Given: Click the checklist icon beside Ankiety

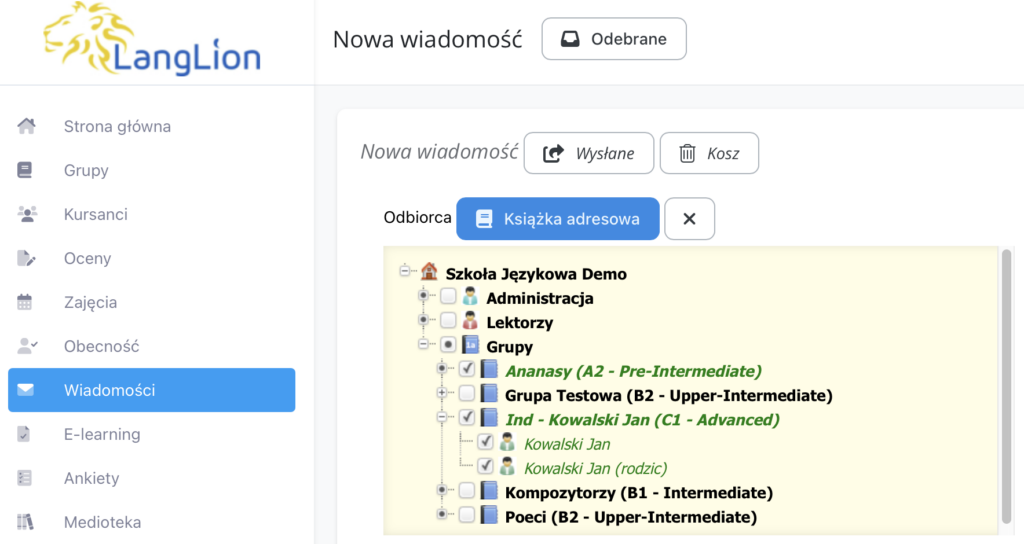Looking at the screenshot, I should tap(26, 478).
